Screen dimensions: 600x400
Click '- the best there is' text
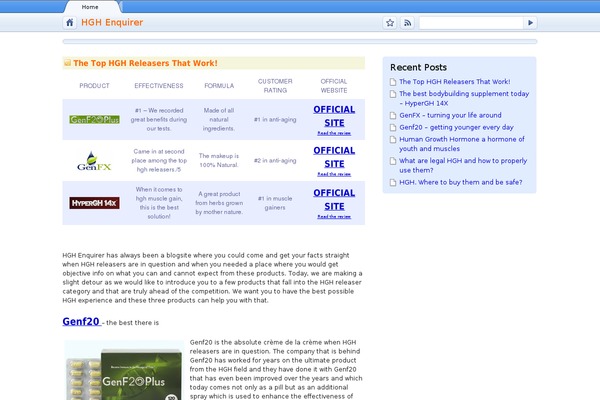pos(130,323)
